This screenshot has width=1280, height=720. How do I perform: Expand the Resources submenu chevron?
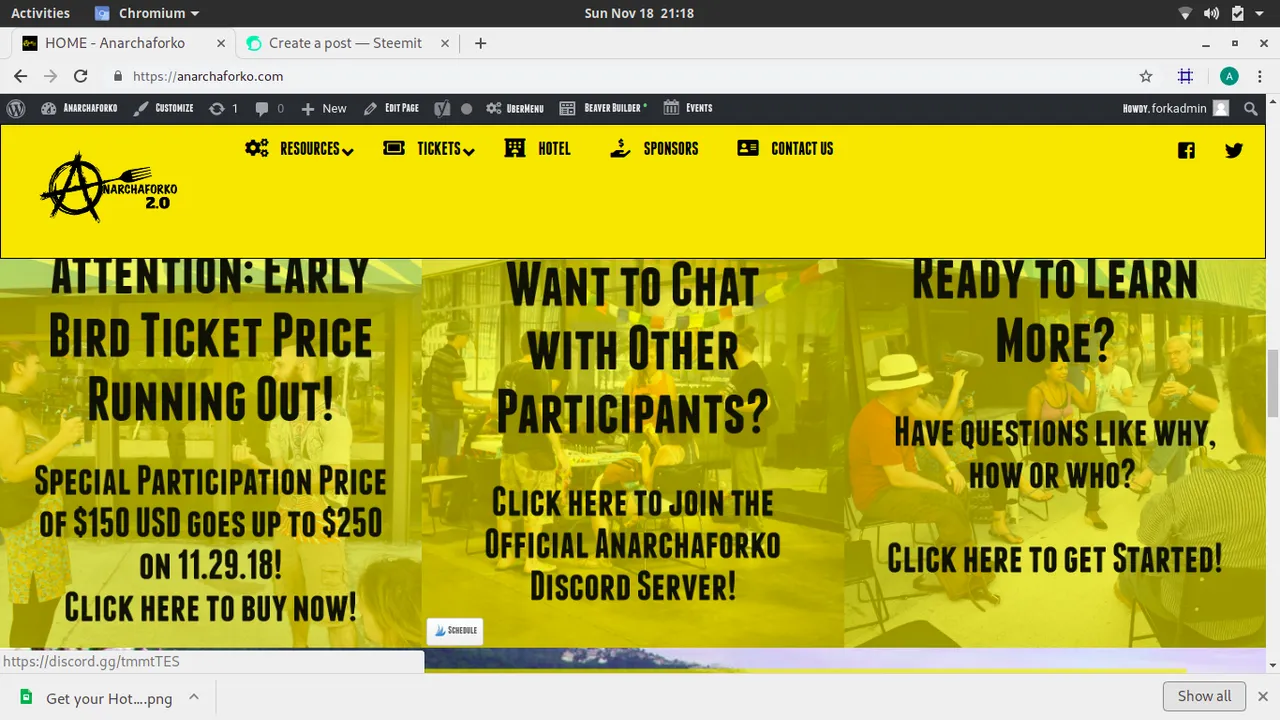pyautogui.click(x=347, y=151)
